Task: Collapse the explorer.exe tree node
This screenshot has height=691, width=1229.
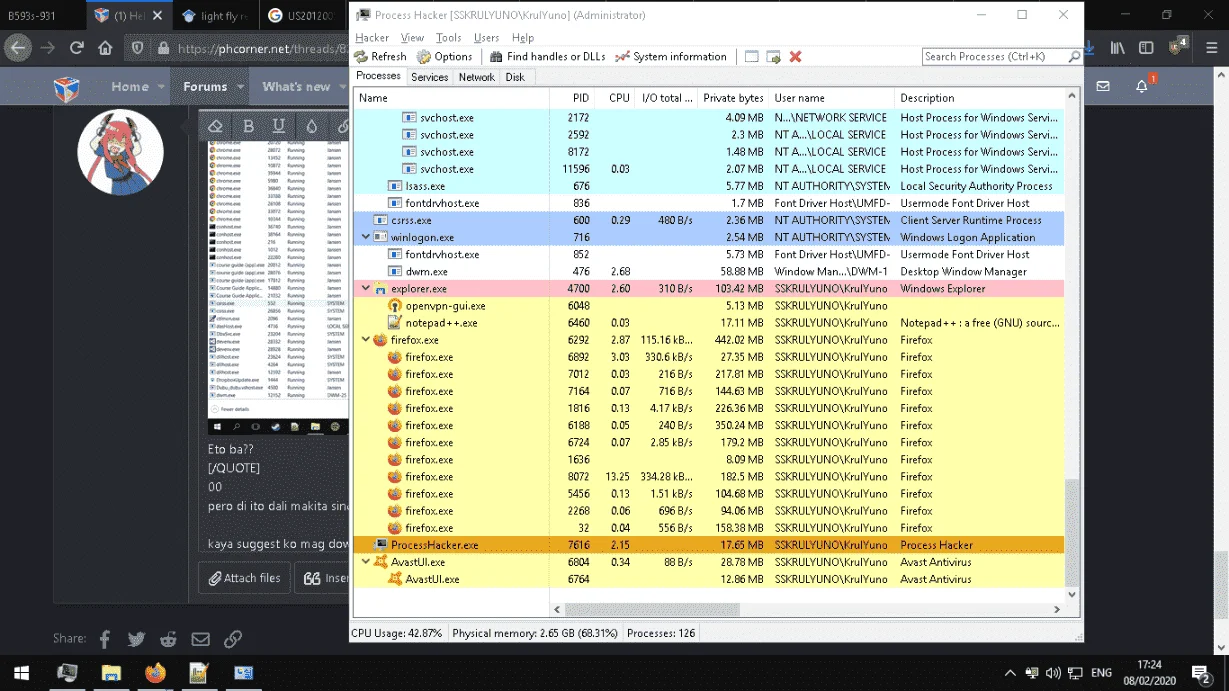Action: [x=365, y=289]
